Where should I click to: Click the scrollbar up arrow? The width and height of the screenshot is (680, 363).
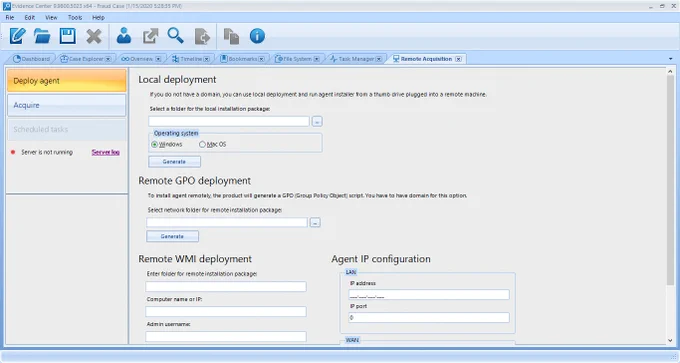point(670,72)
